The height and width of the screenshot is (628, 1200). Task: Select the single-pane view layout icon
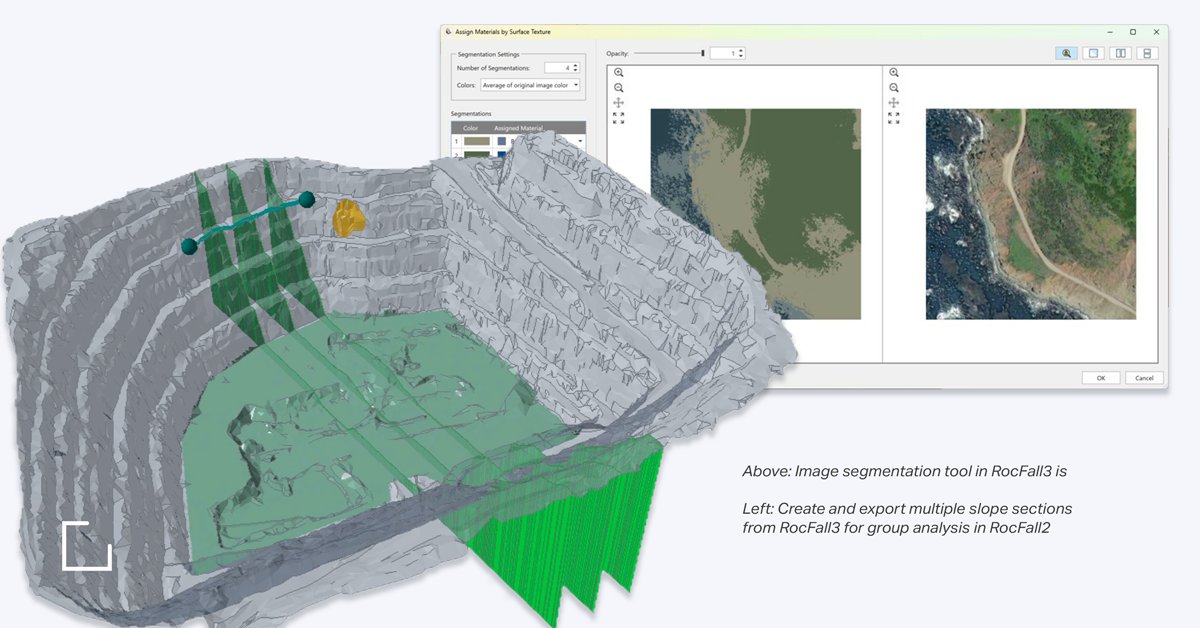pyautogui.click(x=1093, y=53)
